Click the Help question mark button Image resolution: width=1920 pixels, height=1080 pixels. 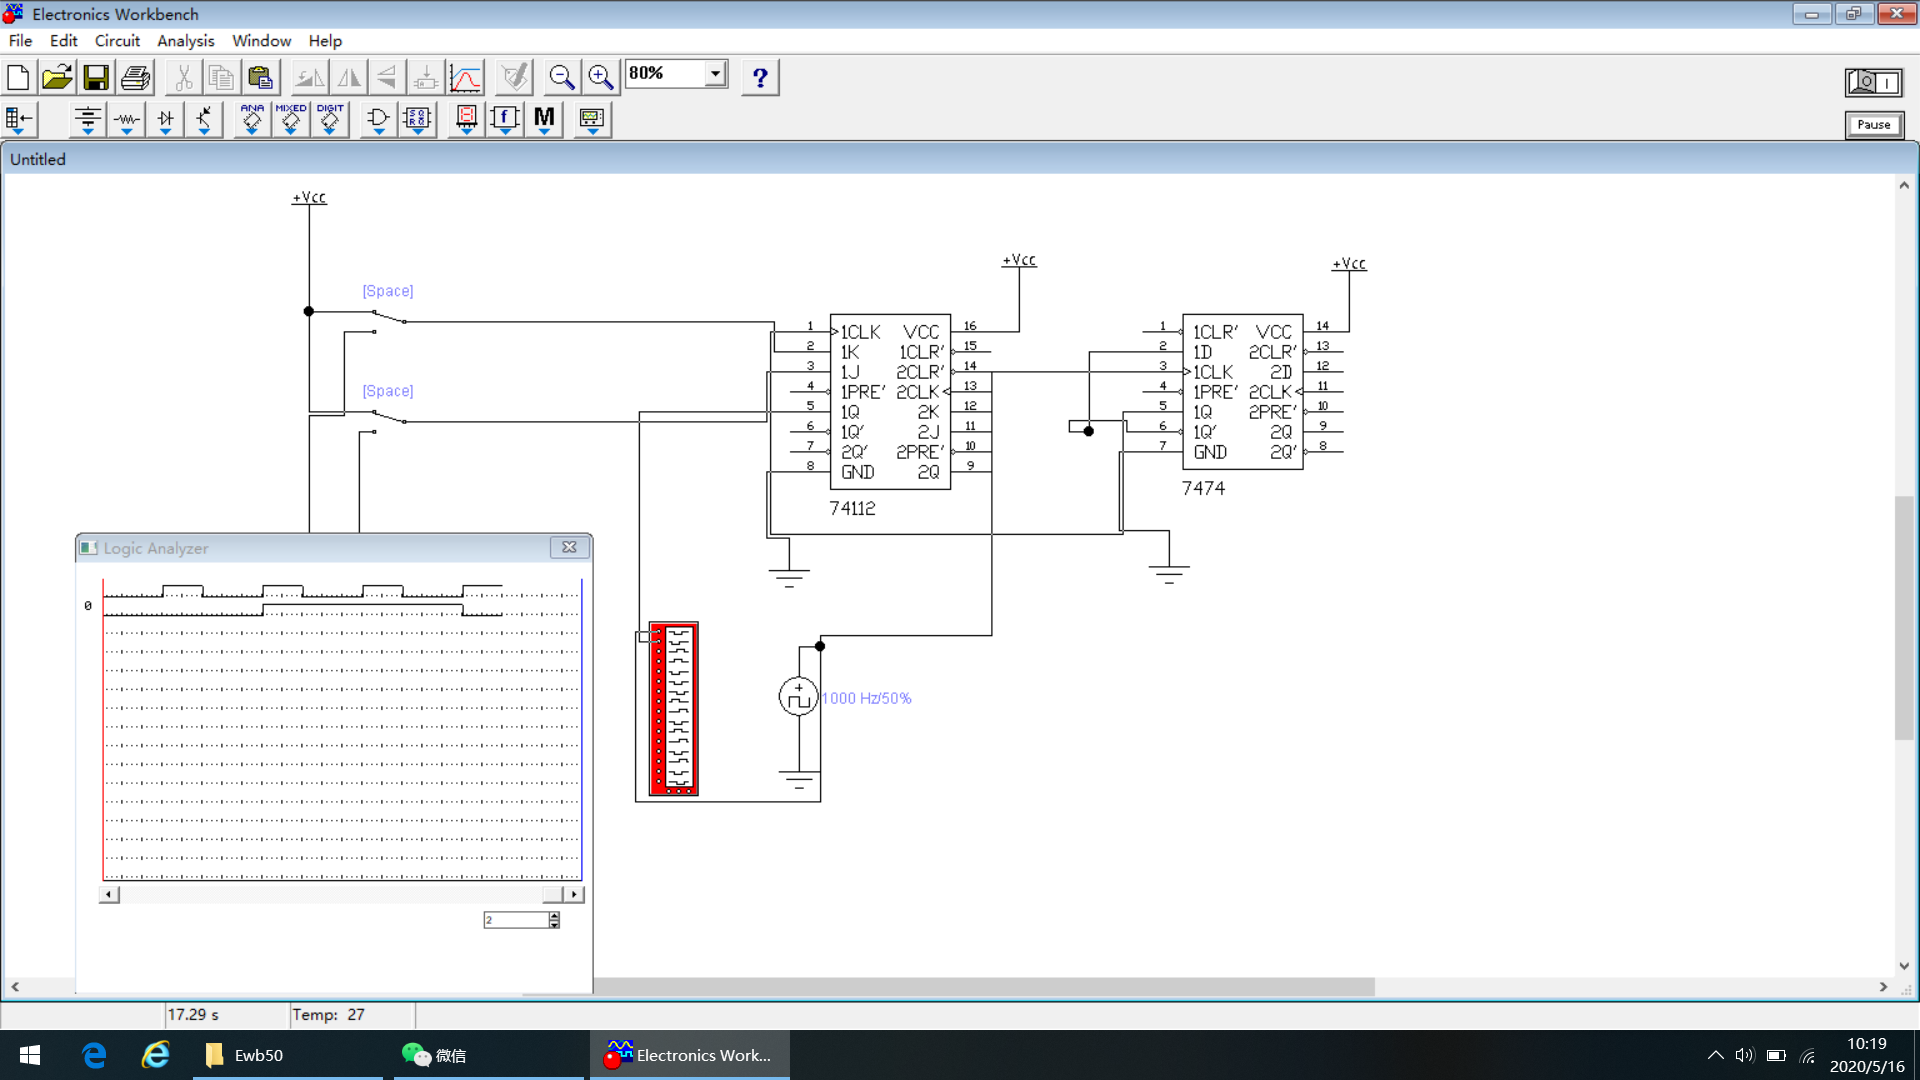[x=760, y=77]
